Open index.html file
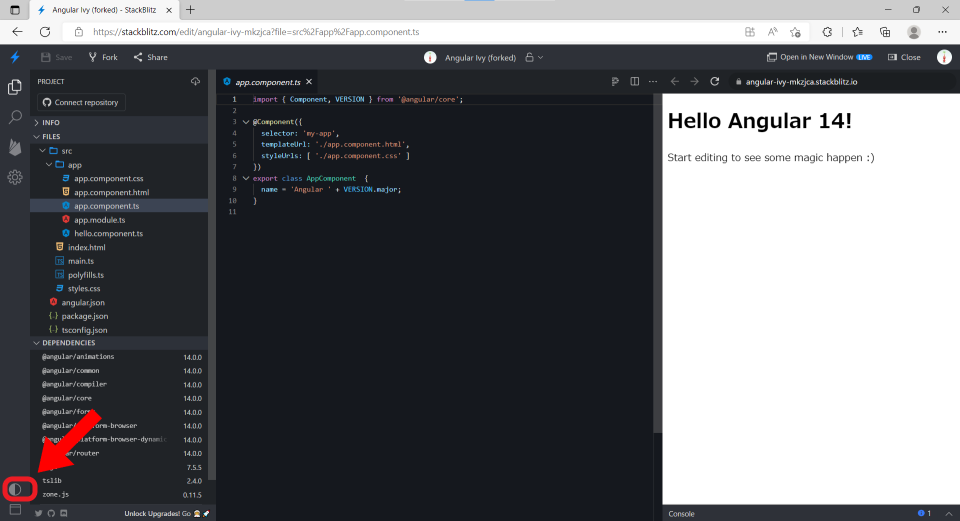 [x=86, y=247]
